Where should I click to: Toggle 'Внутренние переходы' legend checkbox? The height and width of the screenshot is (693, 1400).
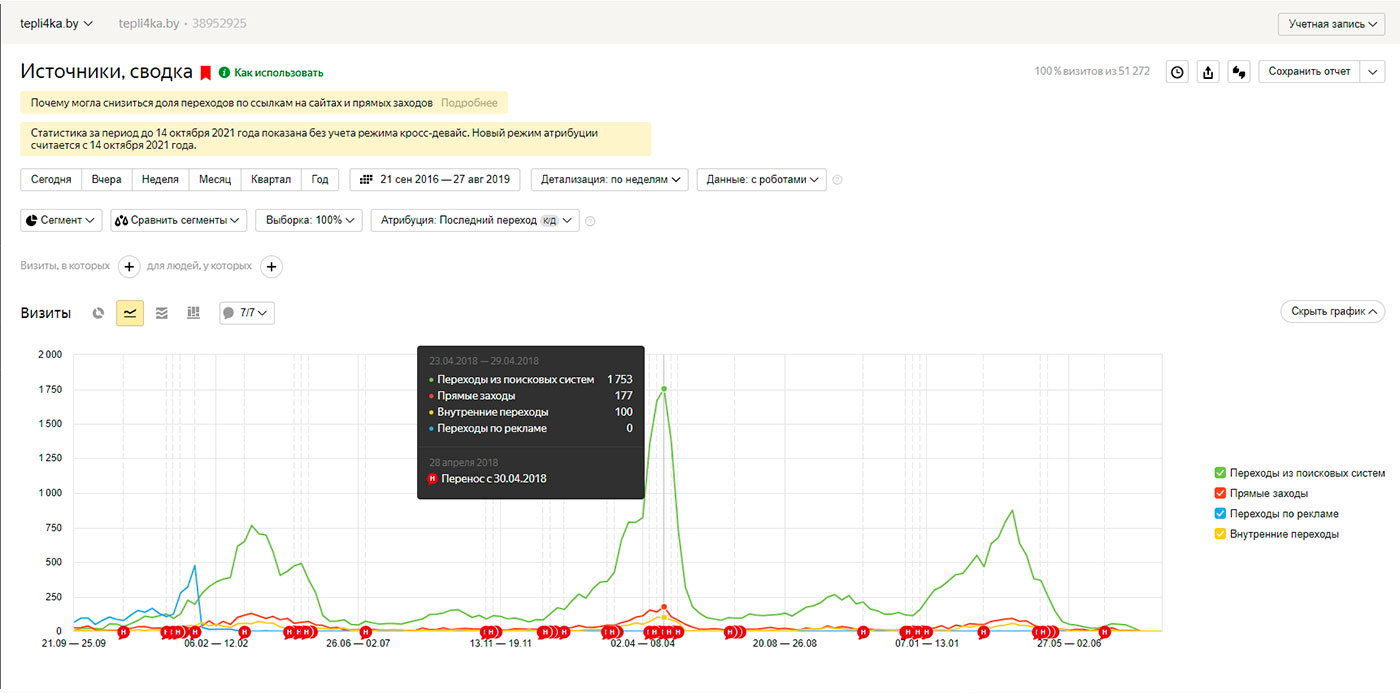pos(1220,534)
